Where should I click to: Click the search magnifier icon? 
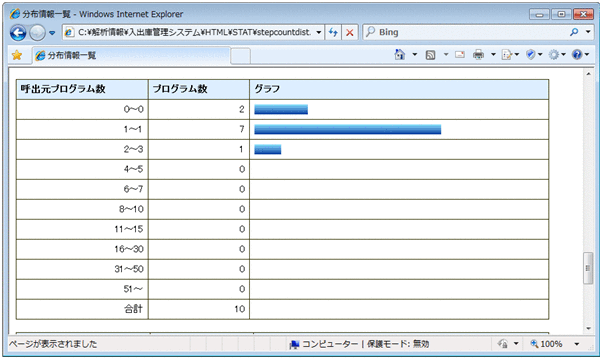pos(574,32)
